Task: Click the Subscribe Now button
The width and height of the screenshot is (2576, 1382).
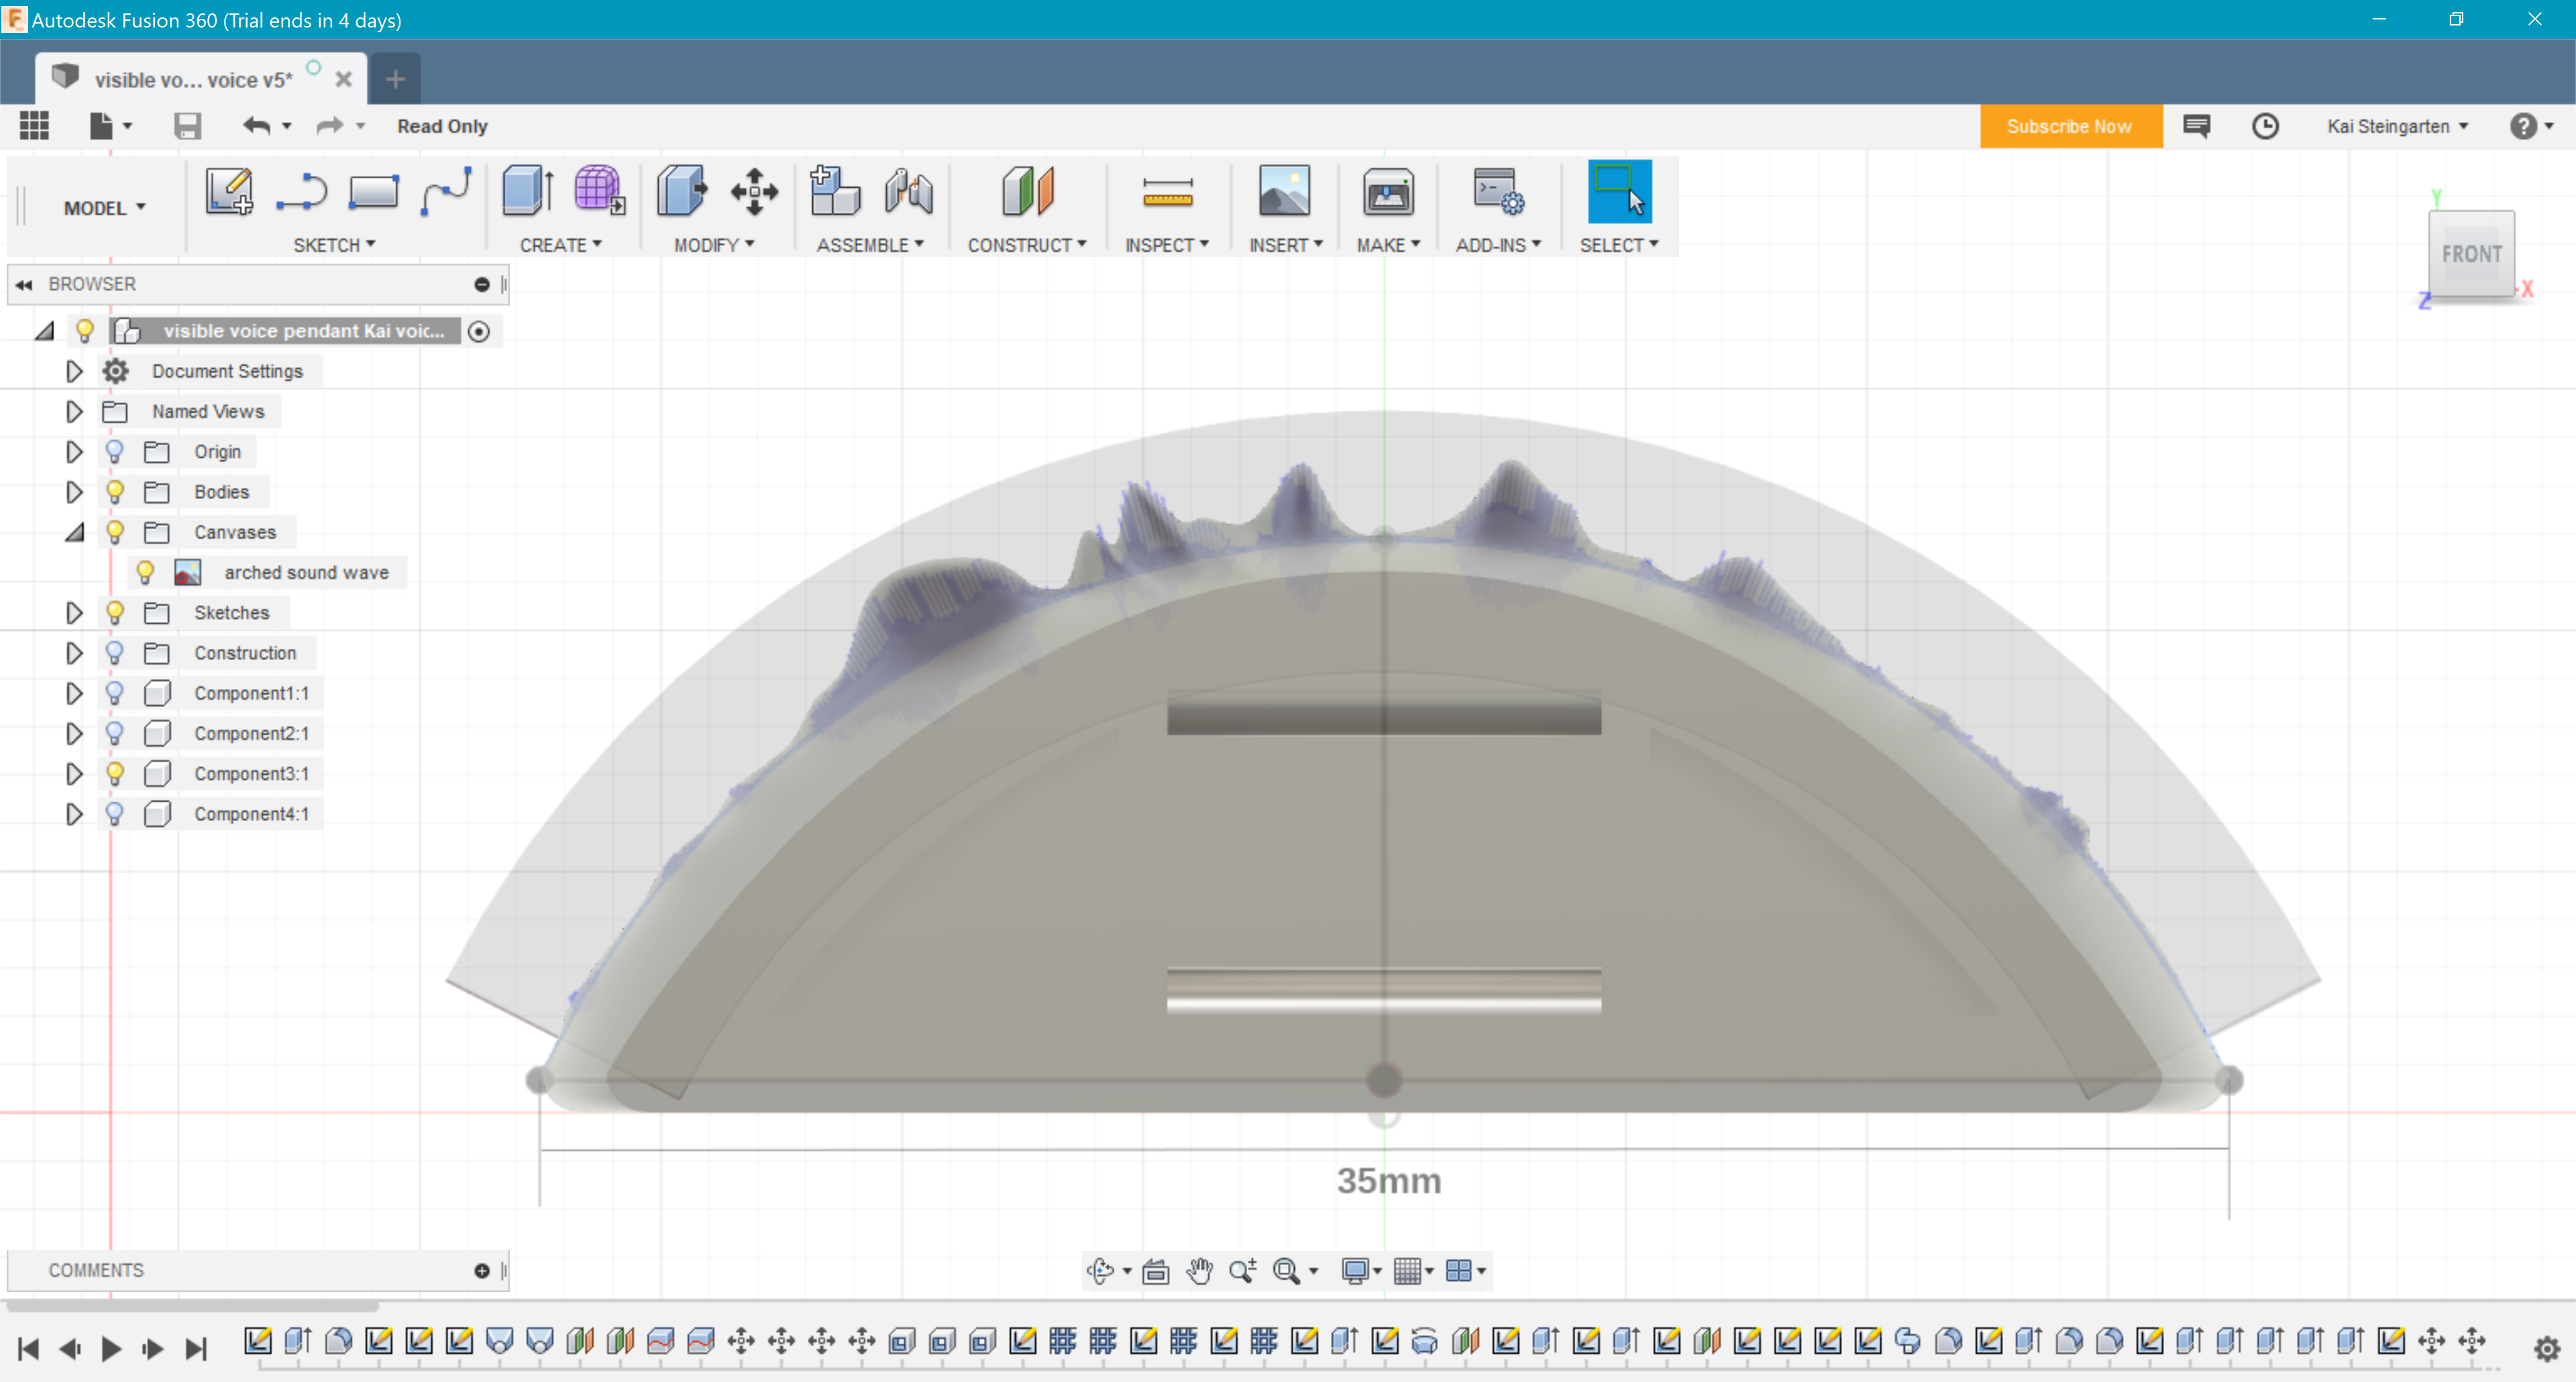Action: (2070, 126)
